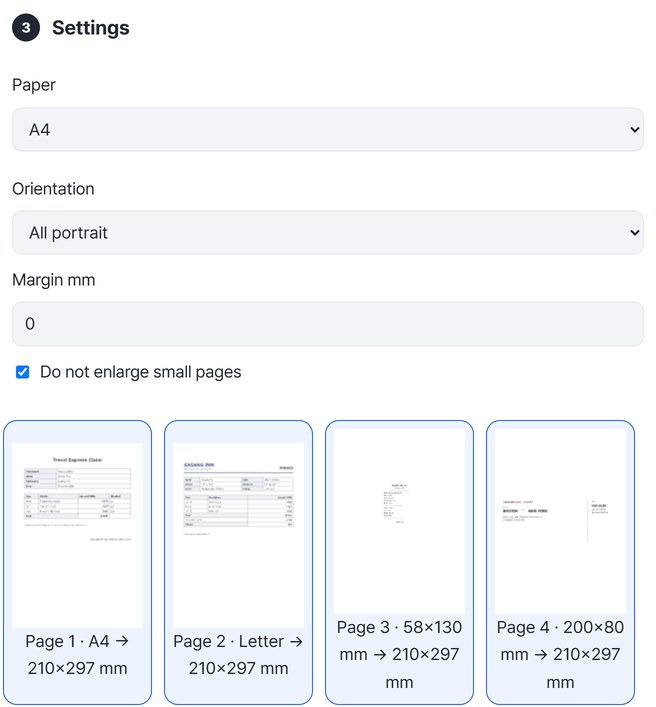Viewport: 656px width, 707px height.
Task: Click the Orientation field label
Action: coord(53,188)
